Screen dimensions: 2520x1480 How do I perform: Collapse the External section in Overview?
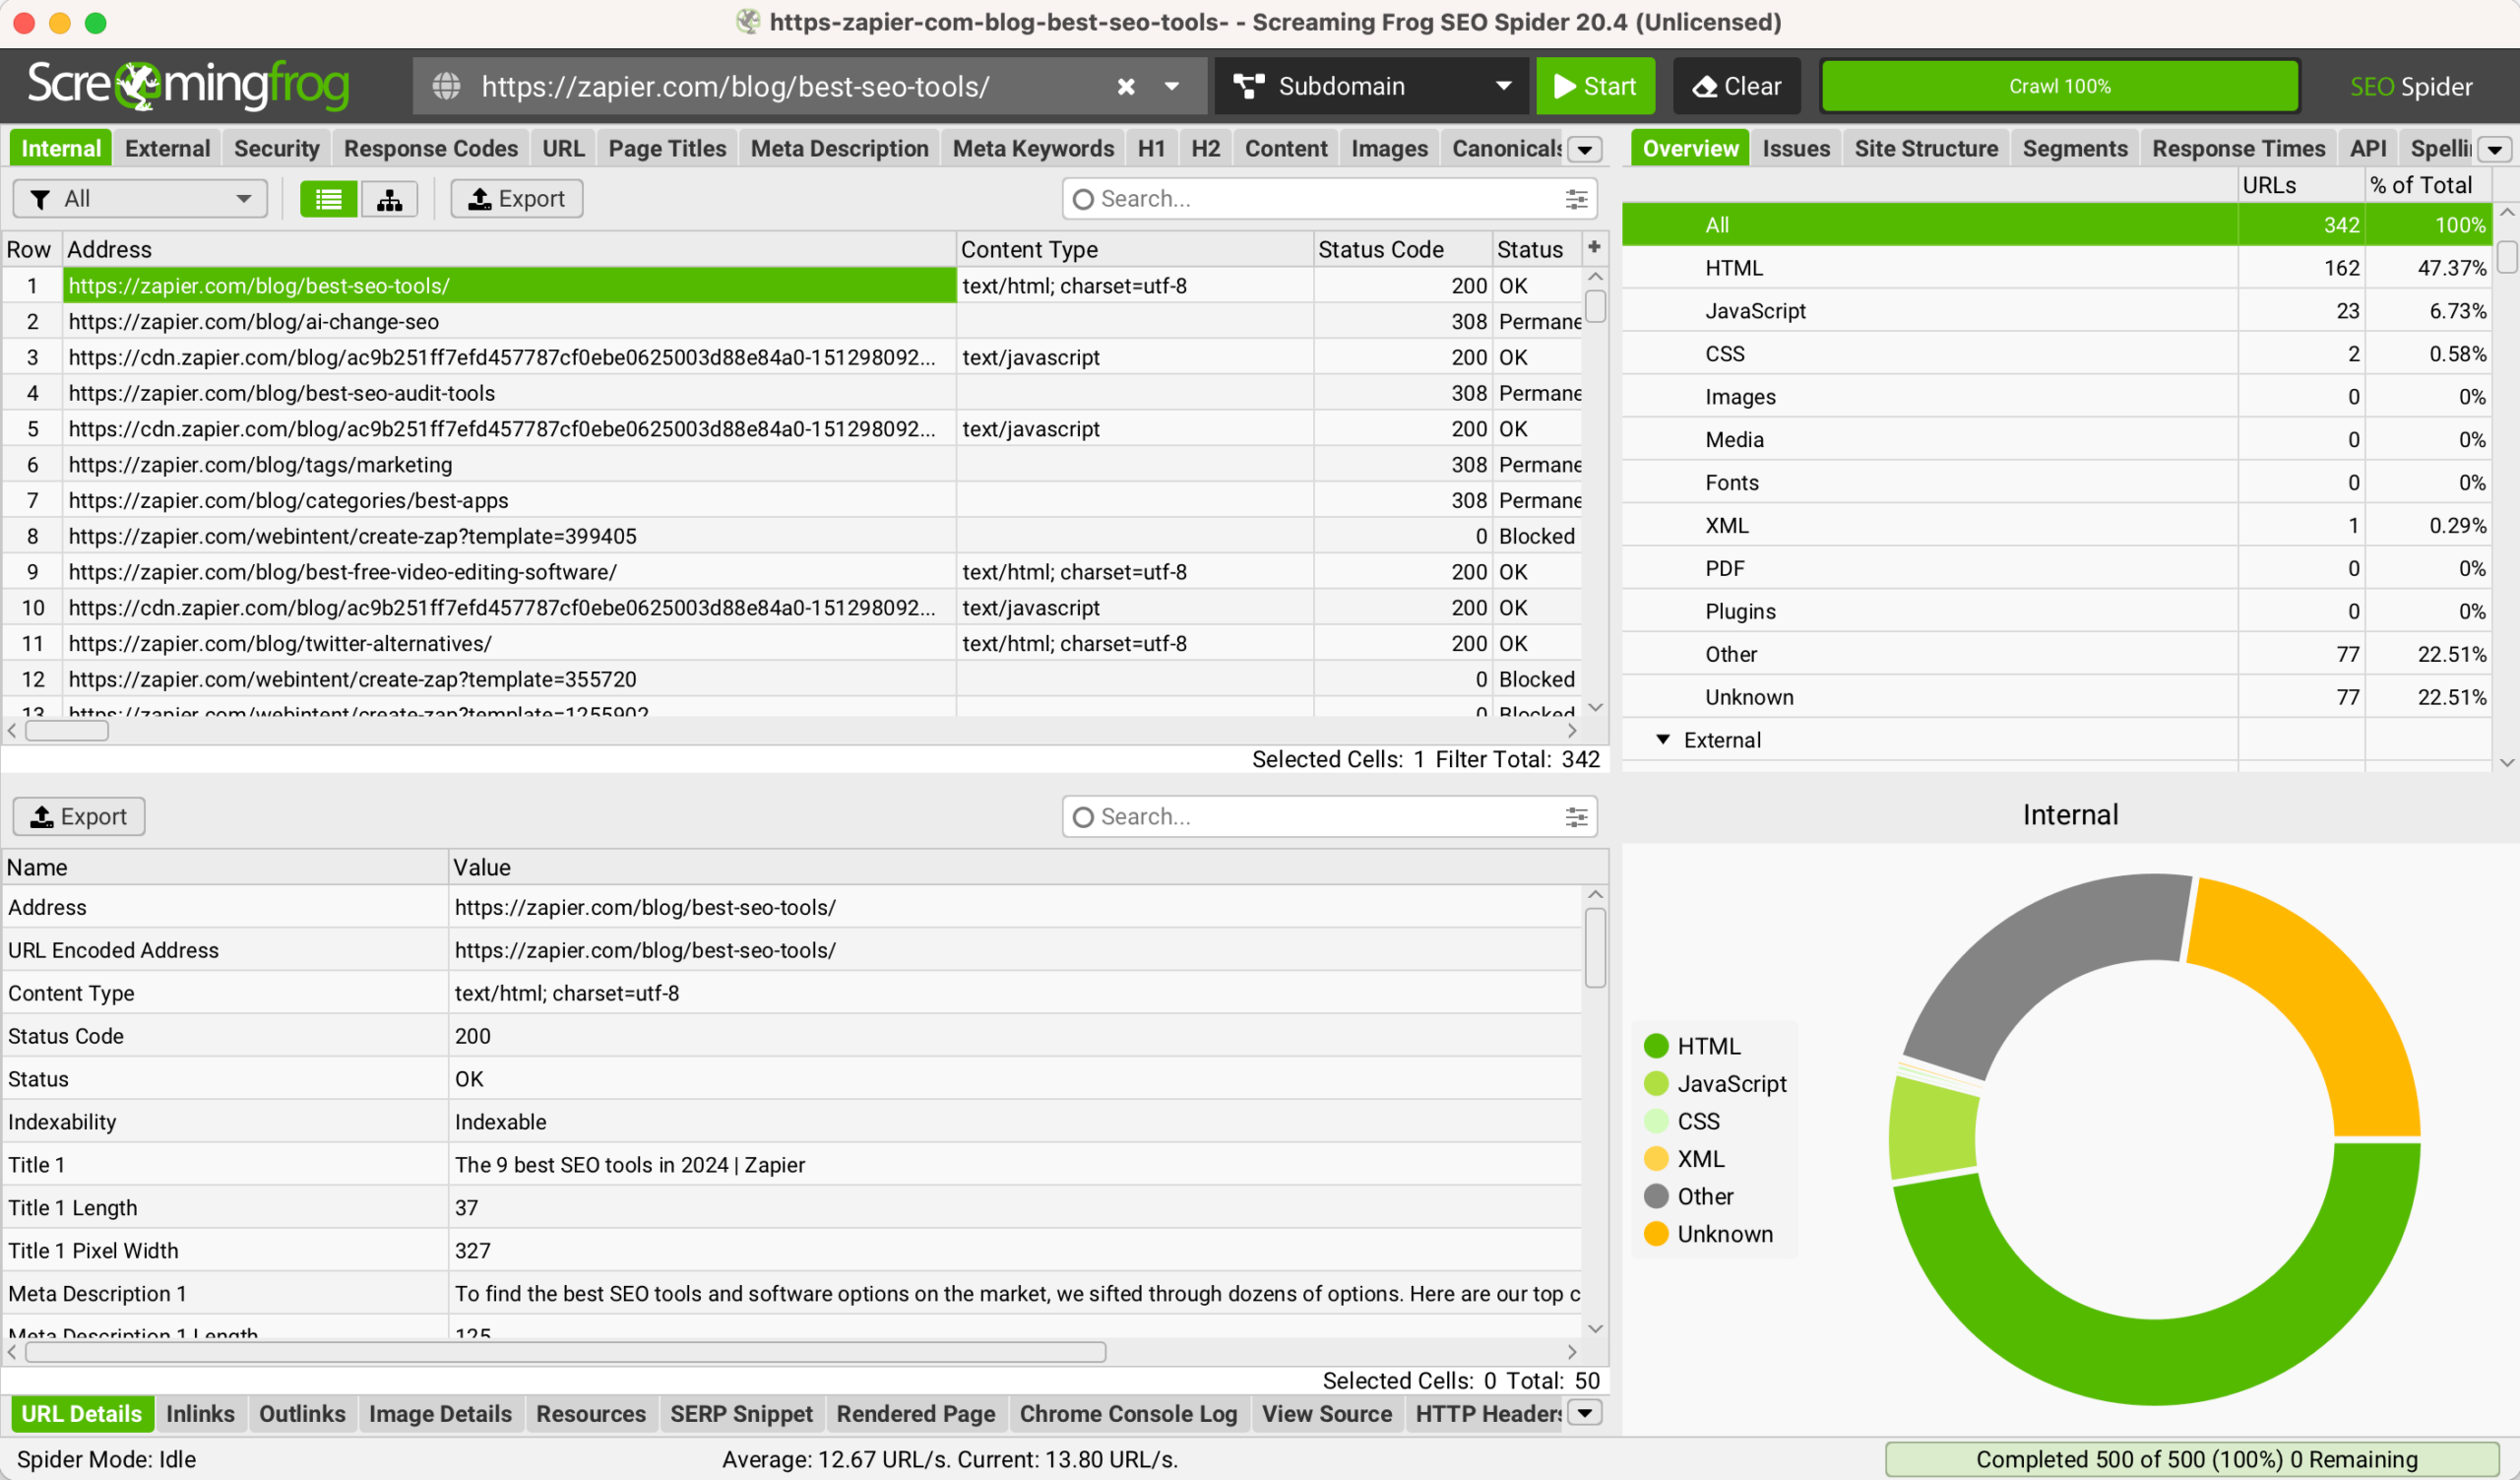click(x=1663, y=740)
